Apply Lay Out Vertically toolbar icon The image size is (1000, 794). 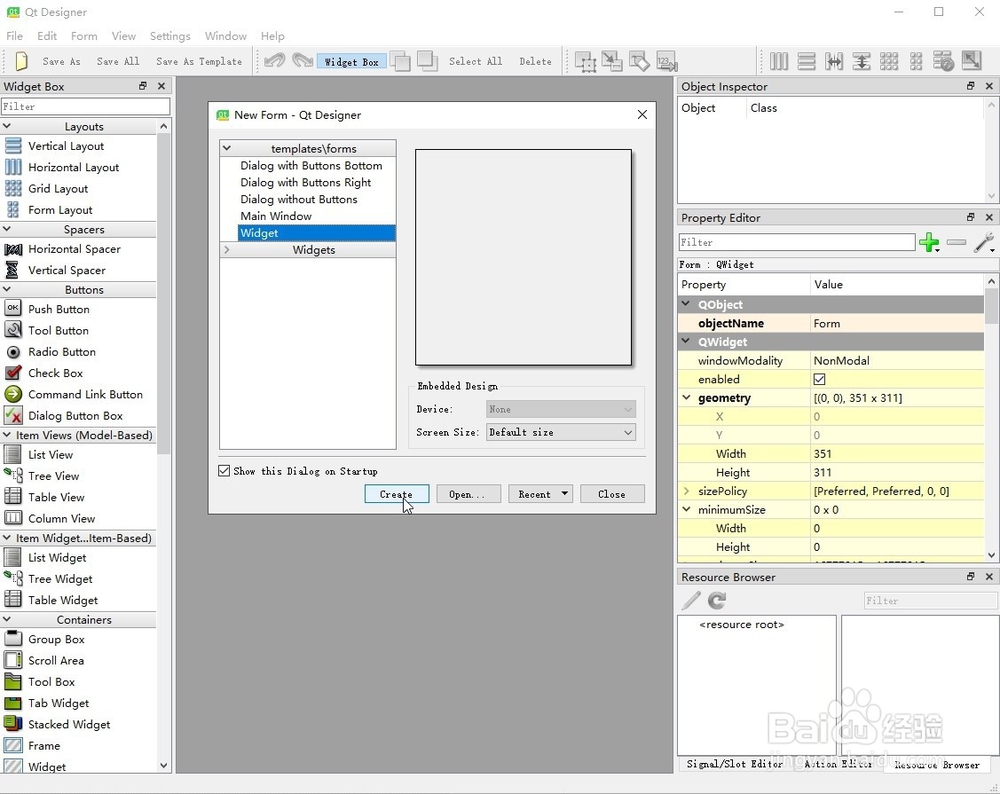(806, 61)
